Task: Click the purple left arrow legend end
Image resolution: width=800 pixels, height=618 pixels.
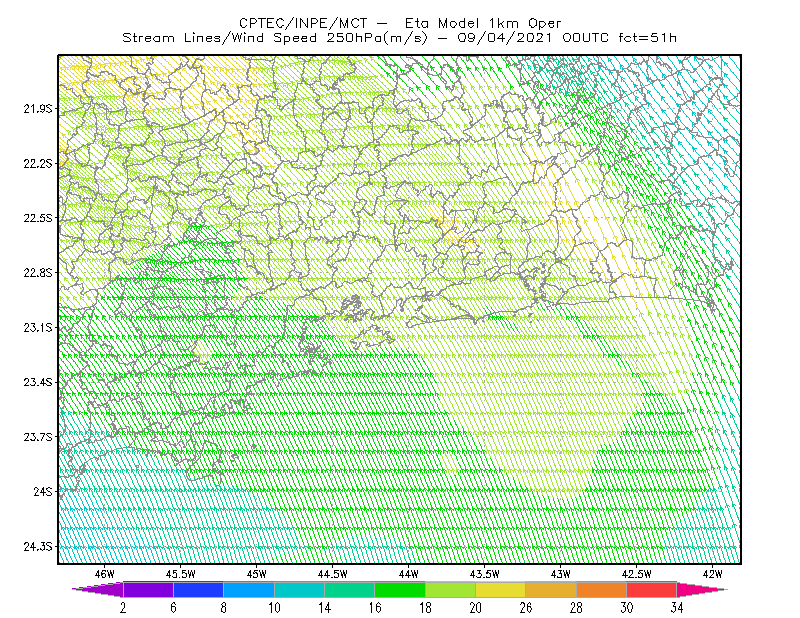Action: coord(98,589)
